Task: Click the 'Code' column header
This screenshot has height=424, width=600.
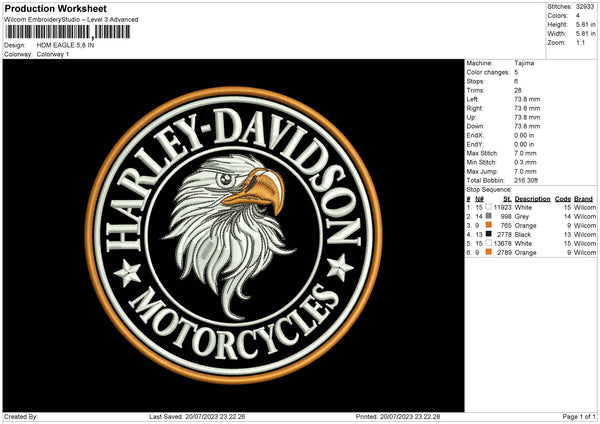Action: click(x=563, y=199)
